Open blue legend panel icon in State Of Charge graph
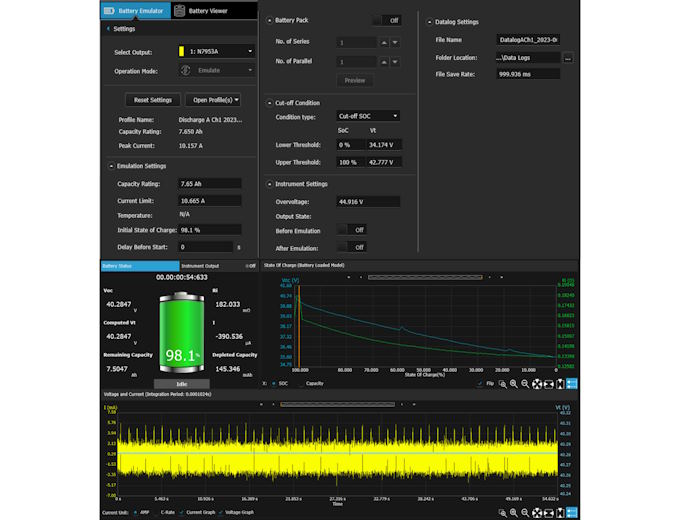The width and height of the screenshot is (680, 520). 572,384
